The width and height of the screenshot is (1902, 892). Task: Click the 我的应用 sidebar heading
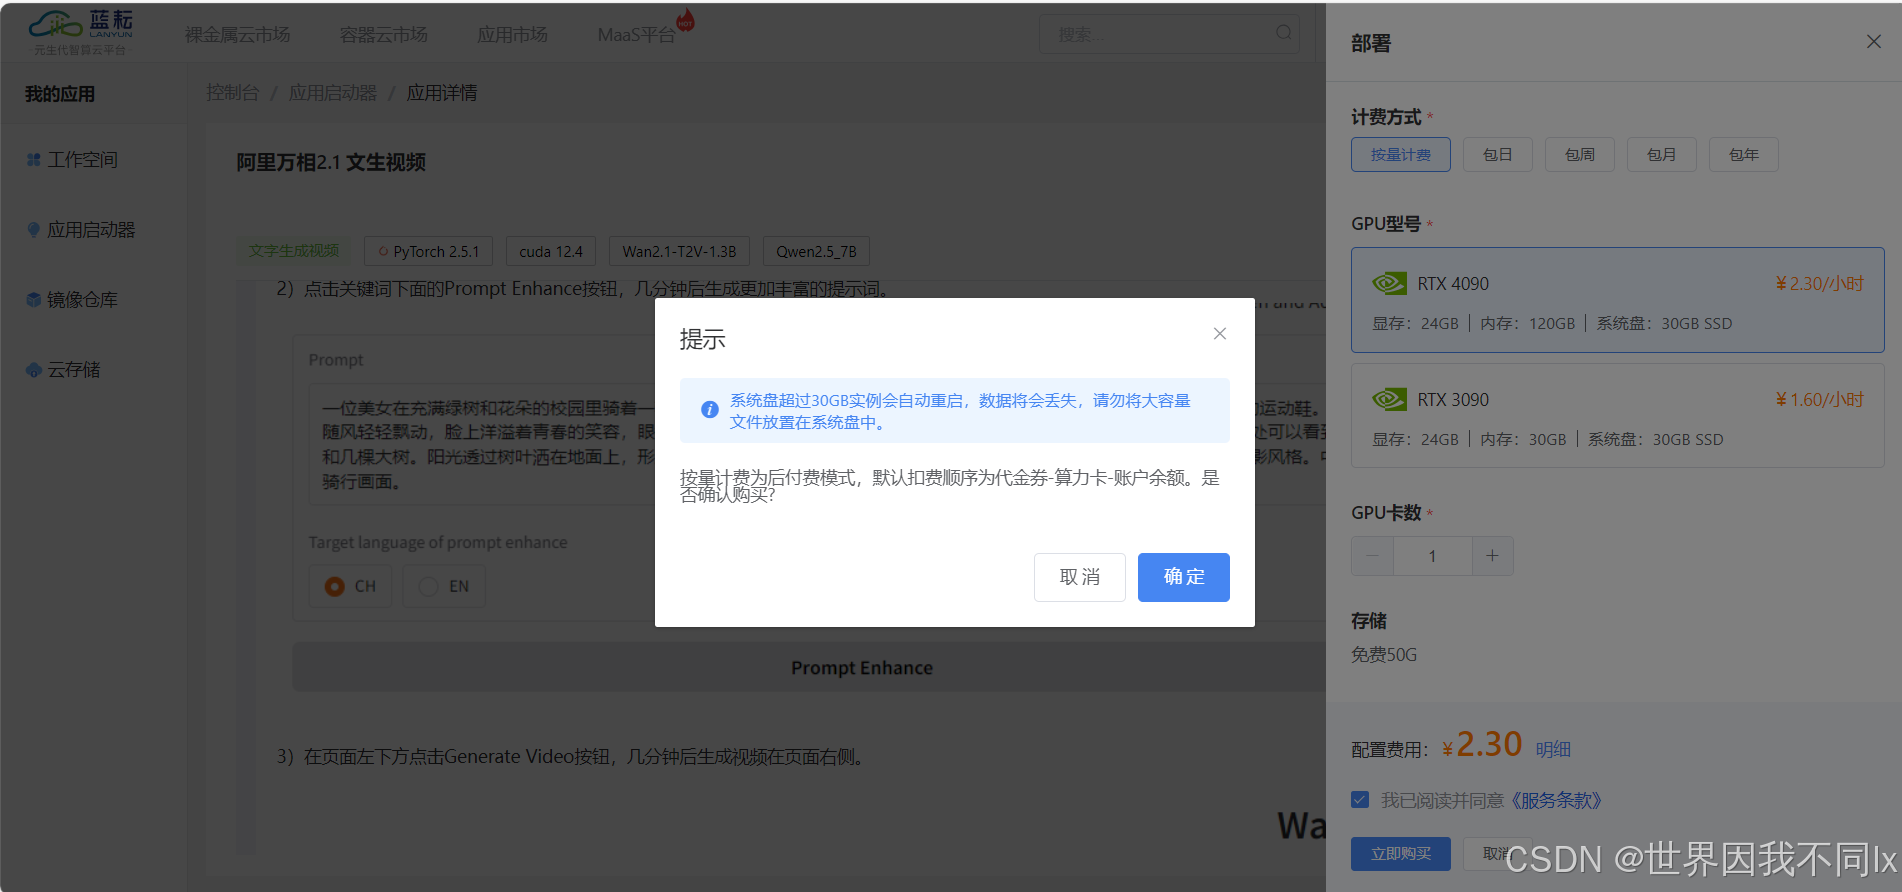(60, 94)
